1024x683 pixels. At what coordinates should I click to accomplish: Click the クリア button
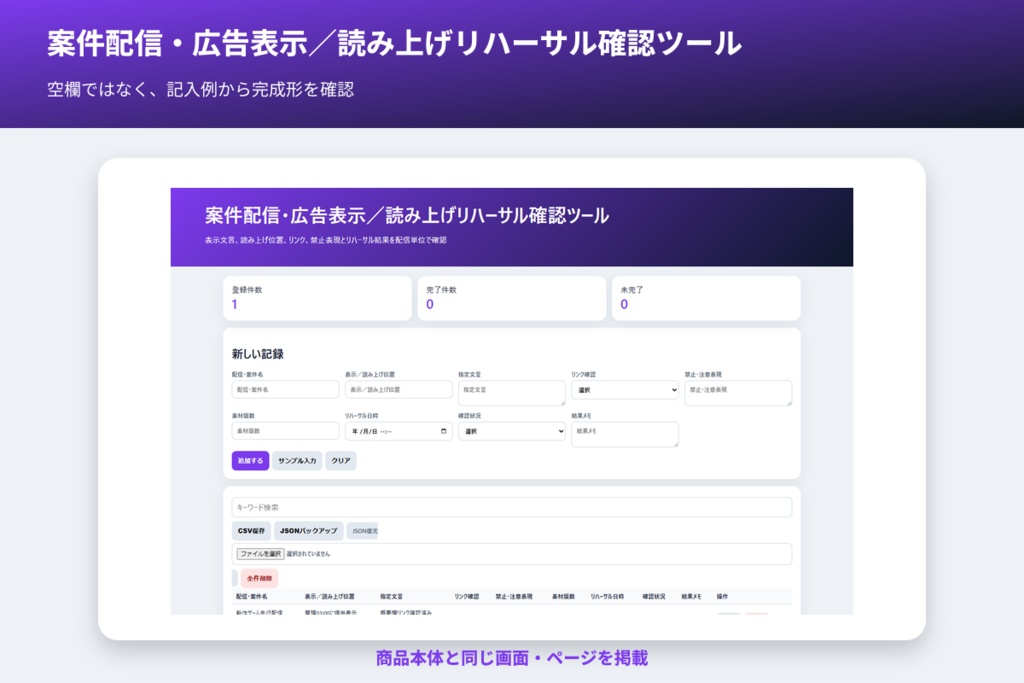(340, 460)
